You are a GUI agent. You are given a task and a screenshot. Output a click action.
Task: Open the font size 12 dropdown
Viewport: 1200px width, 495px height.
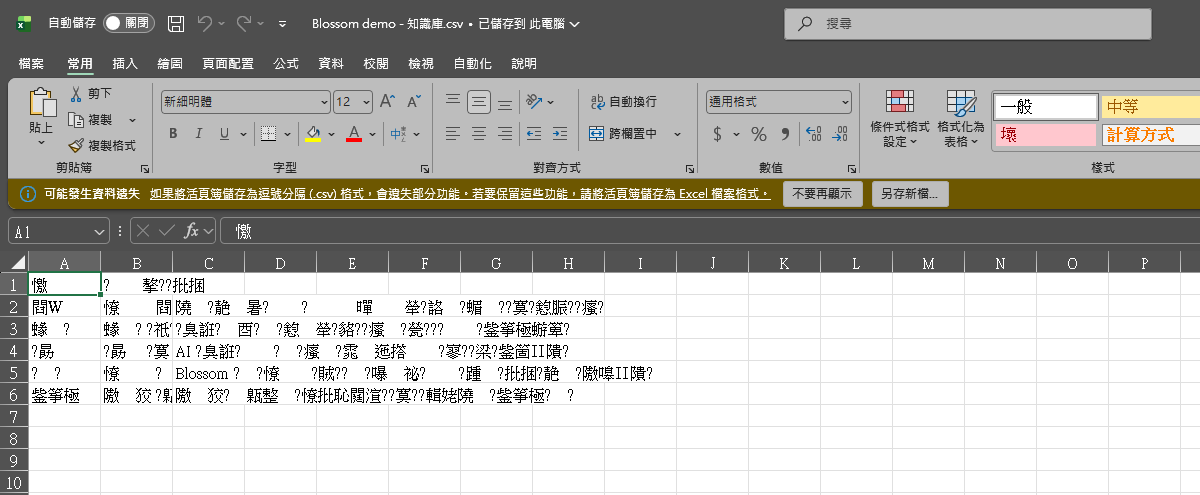(368, 102)
